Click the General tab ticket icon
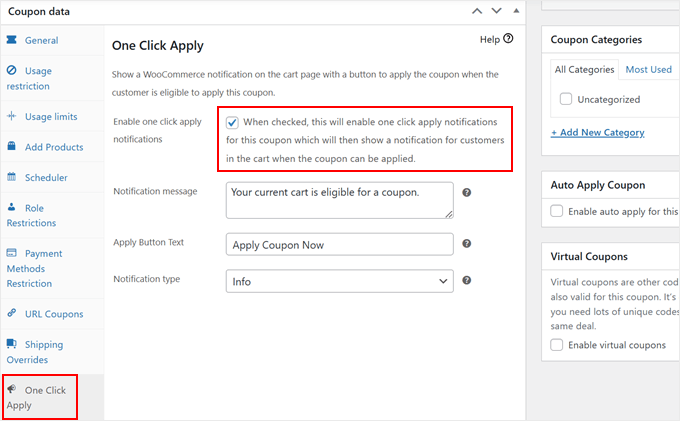 coord(12,40)
